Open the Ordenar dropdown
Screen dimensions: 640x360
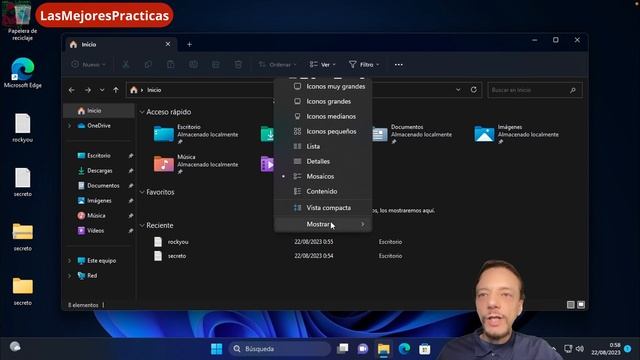pos(278,64)
